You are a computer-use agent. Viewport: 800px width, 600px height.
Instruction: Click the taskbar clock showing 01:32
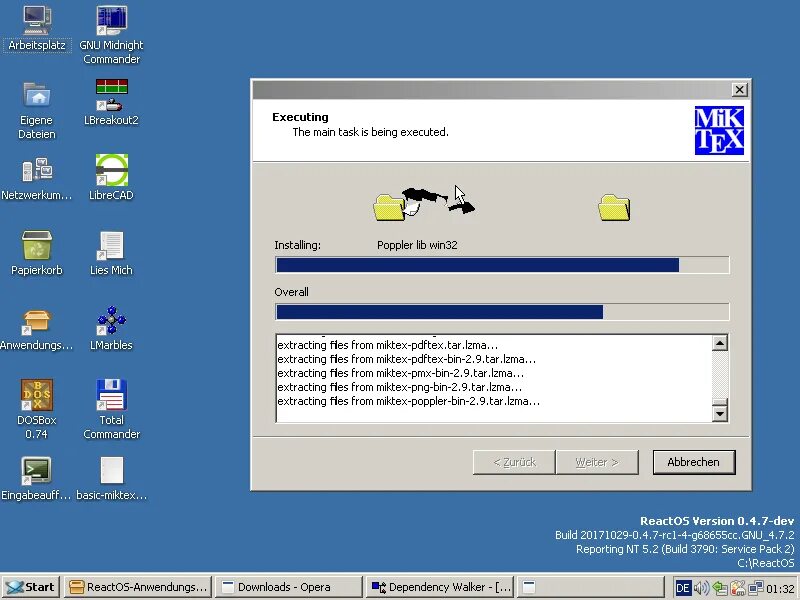(780, 589)
